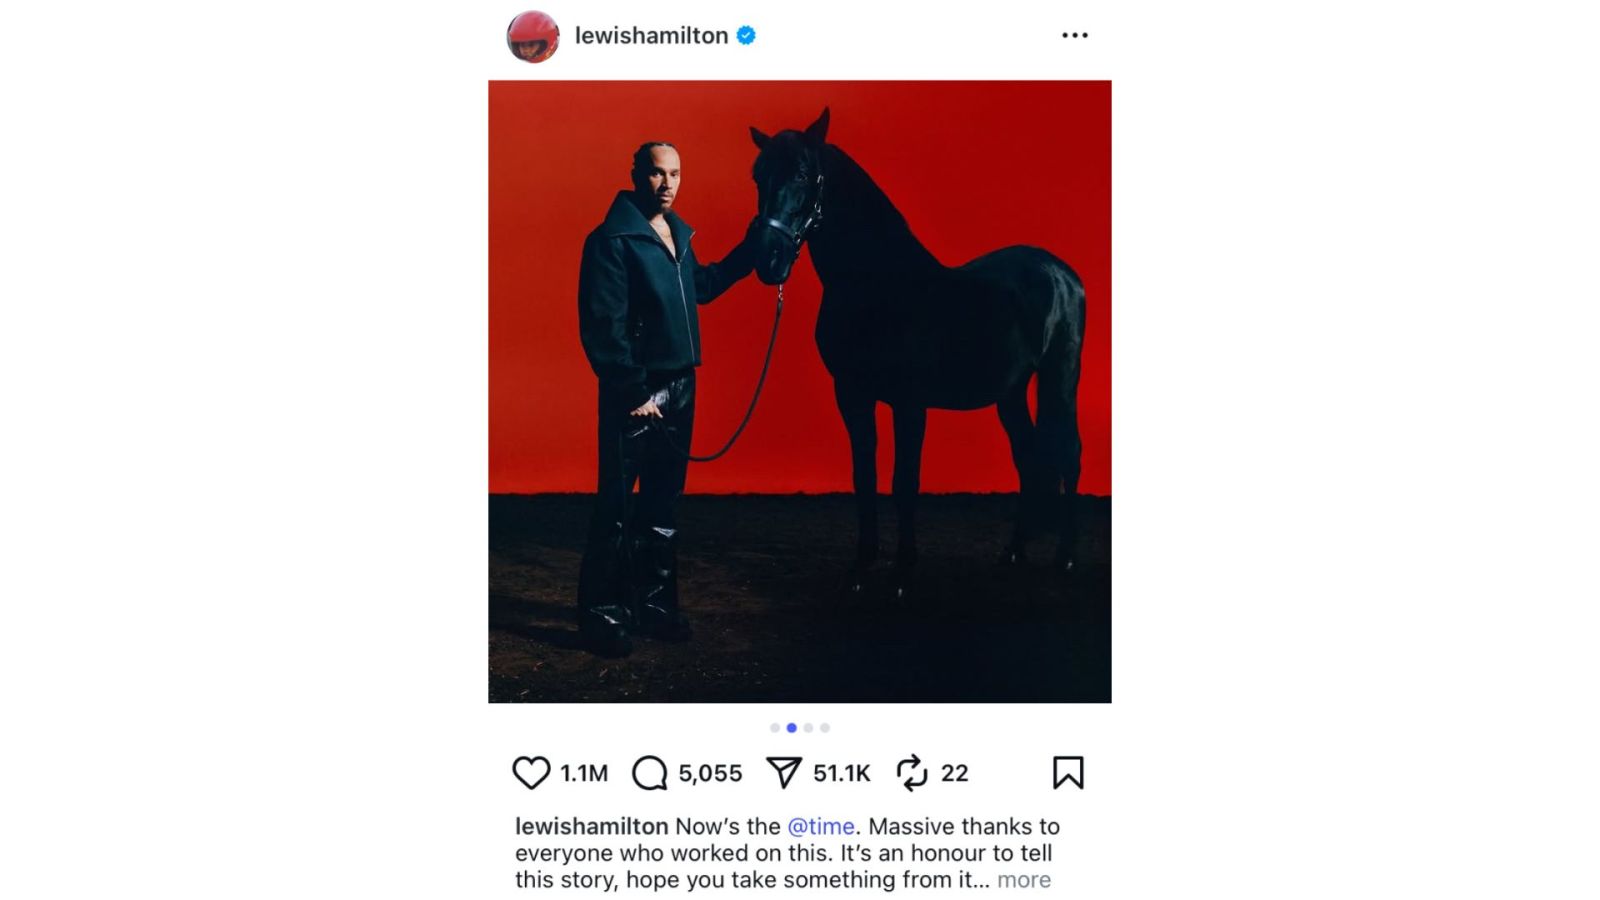1600x900 pixels.
Task: Open the three-dot post options menu
Action: click(1075, 35)
